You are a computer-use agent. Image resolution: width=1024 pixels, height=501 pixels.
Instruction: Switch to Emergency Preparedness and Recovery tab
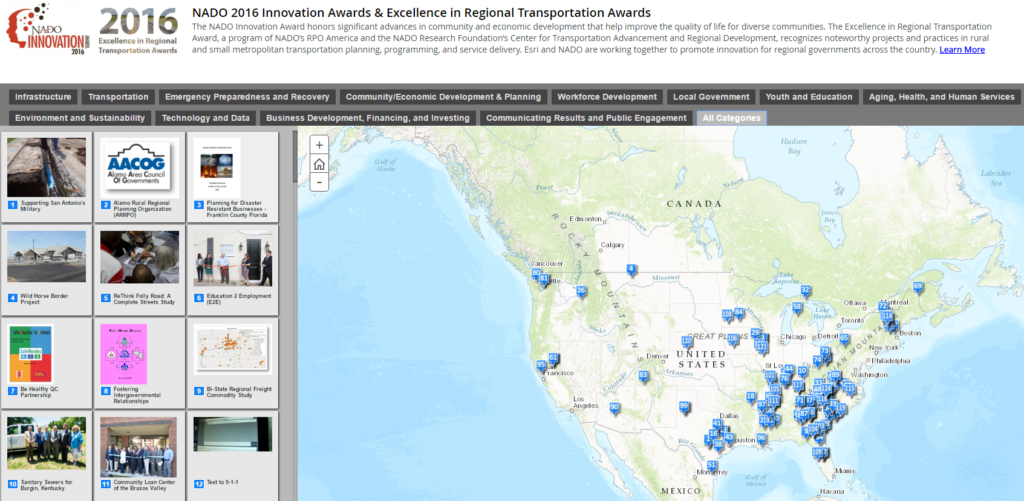[x=248, y=97]
